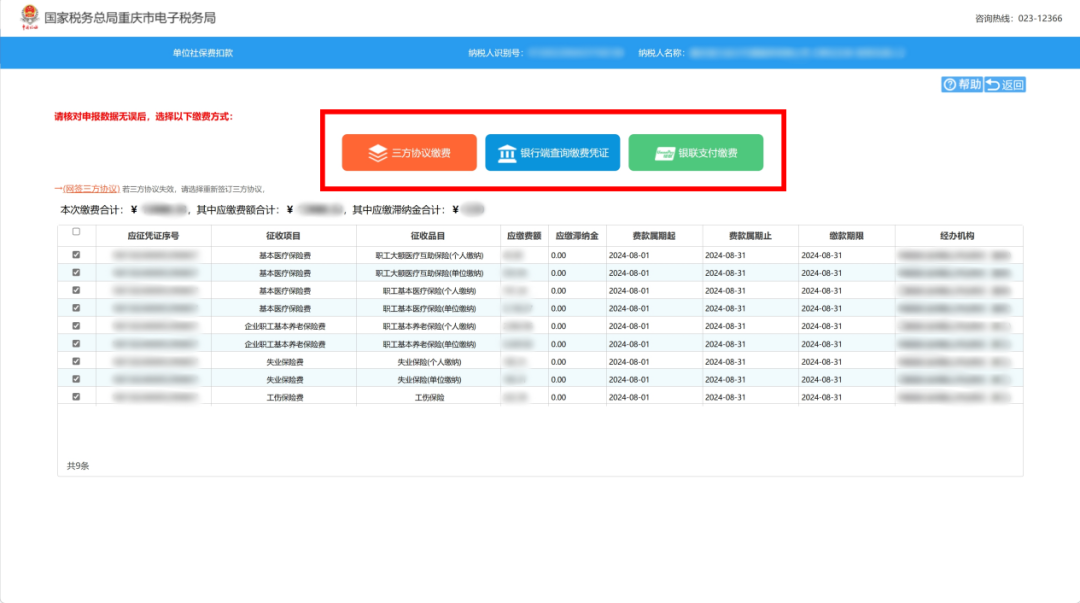Toggle the select-all checkbox in table header
The height and width of the screenshot is (603, 1080).
pyautogui.click(x=77, y=232)
